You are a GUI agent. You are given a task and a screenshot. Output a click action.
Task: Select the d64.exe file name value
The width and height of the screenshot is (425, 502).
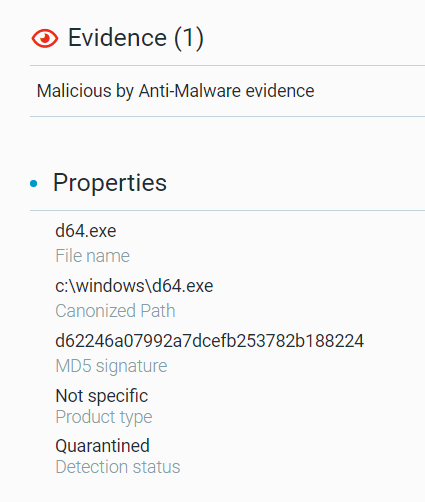pos(86,231)
